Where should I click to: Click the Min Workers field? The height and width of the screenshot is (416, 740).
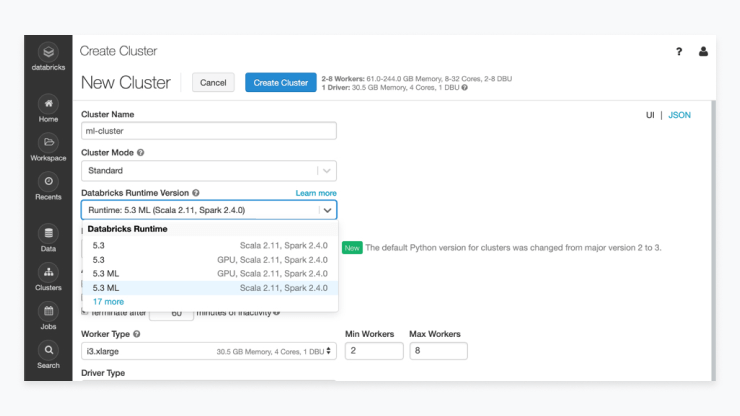pyautogui.click(x=374, y=351)
